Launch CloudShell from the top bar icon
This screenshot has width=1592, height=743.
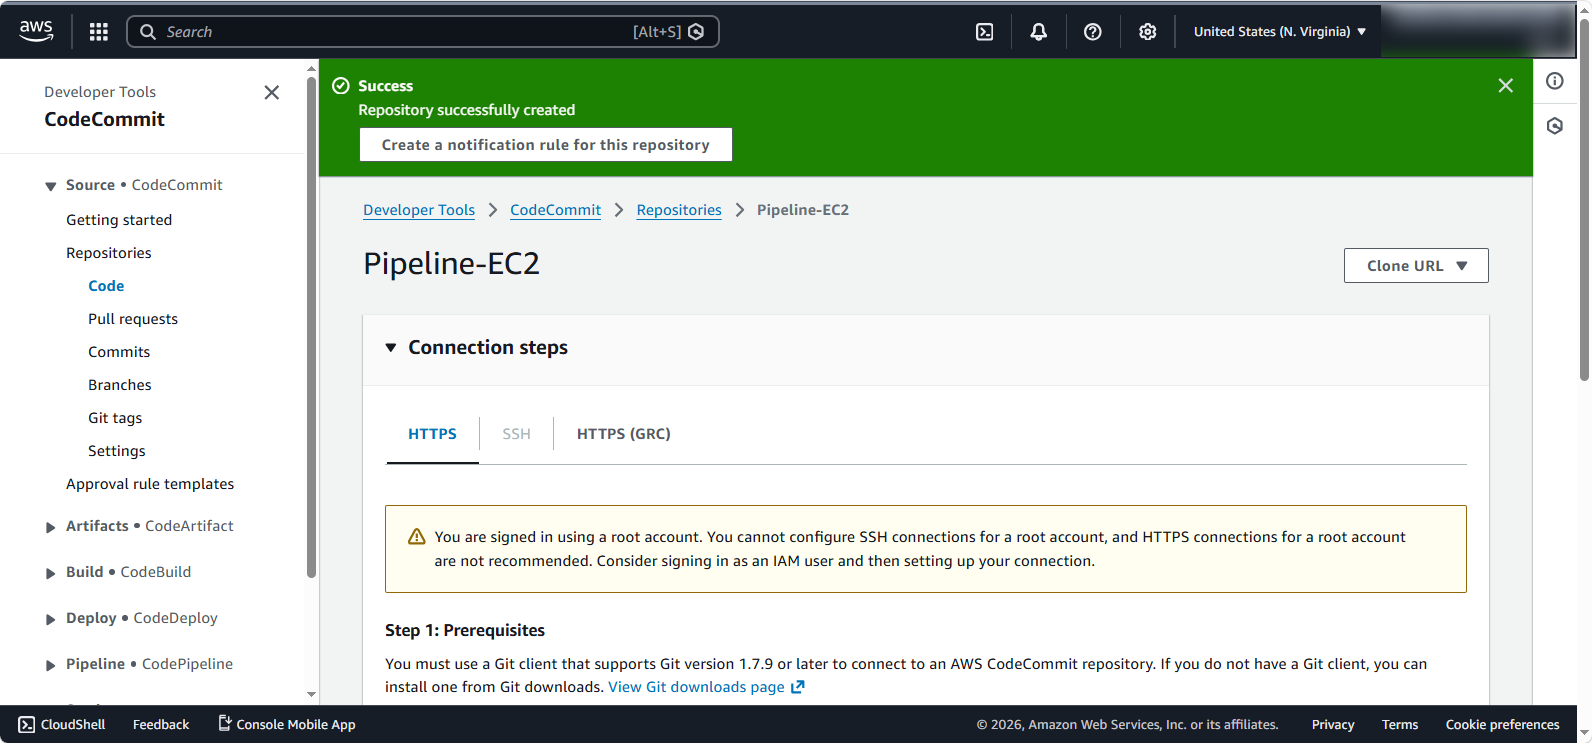[x=985, y=32]
